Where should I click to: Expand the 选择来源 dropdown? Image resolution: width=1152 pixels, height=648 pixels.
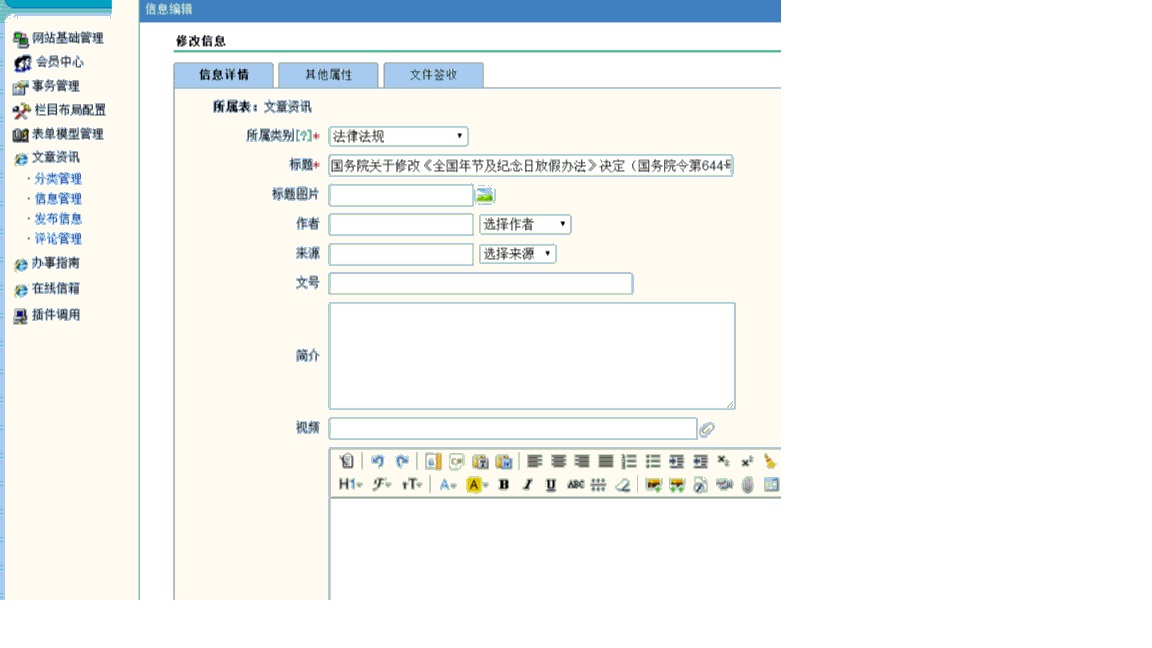coord(517,254)
